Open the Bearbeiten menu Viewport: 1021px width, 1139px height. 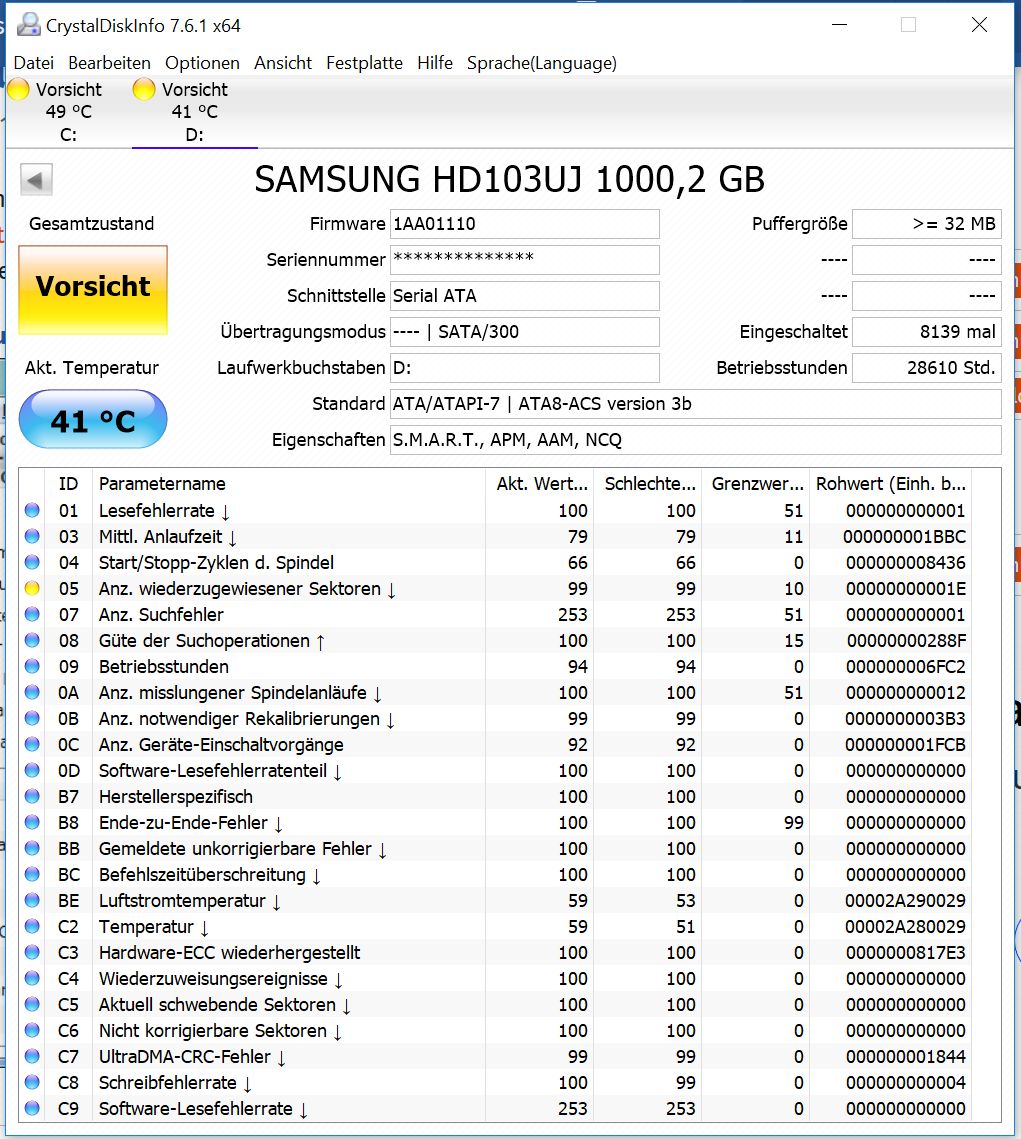click(109, 63)
